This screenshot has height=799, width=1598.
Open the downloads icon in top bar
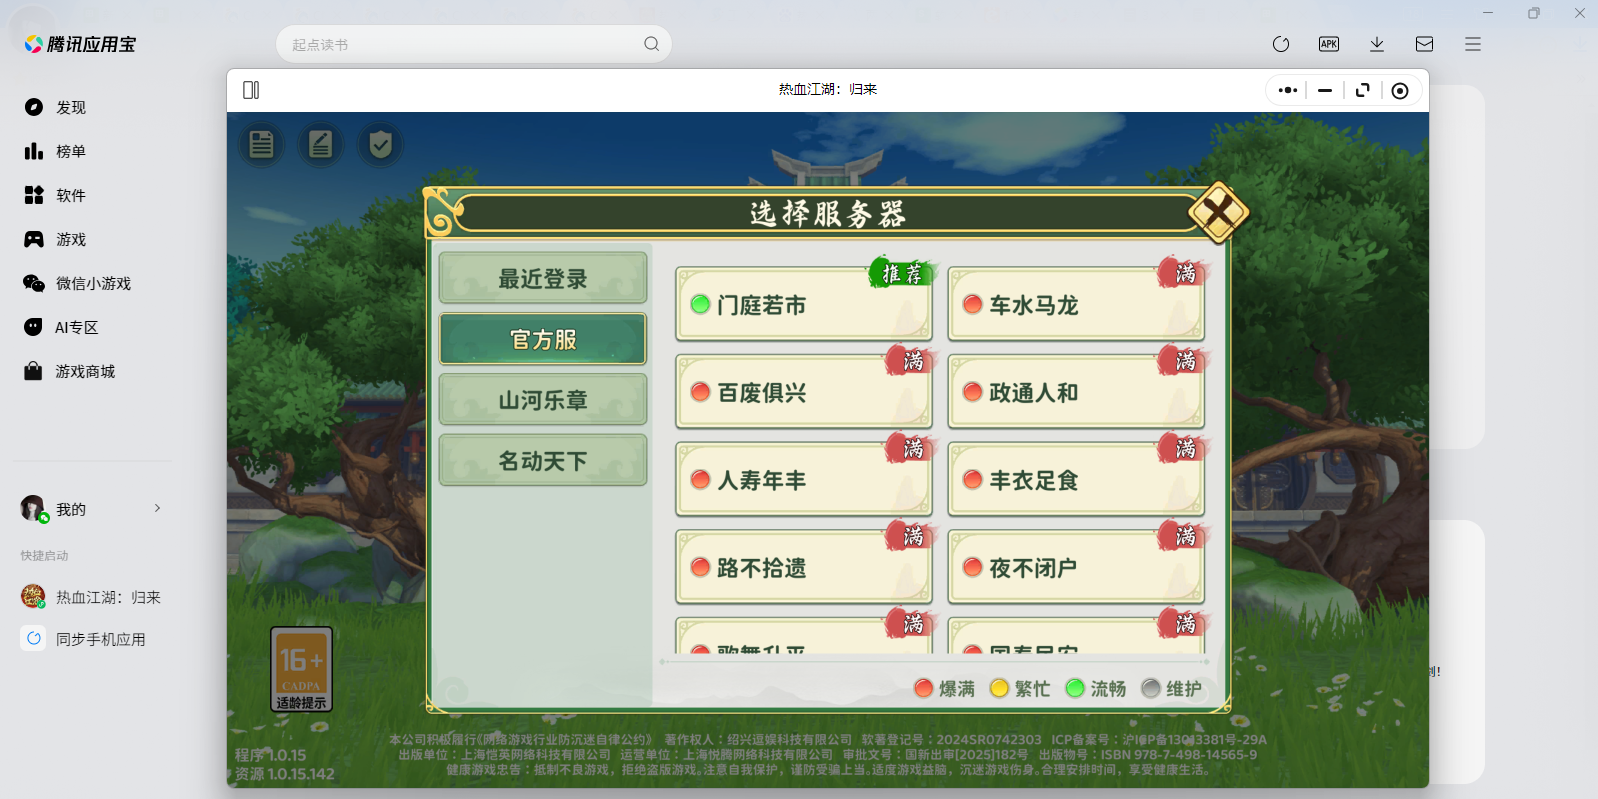1377,44
